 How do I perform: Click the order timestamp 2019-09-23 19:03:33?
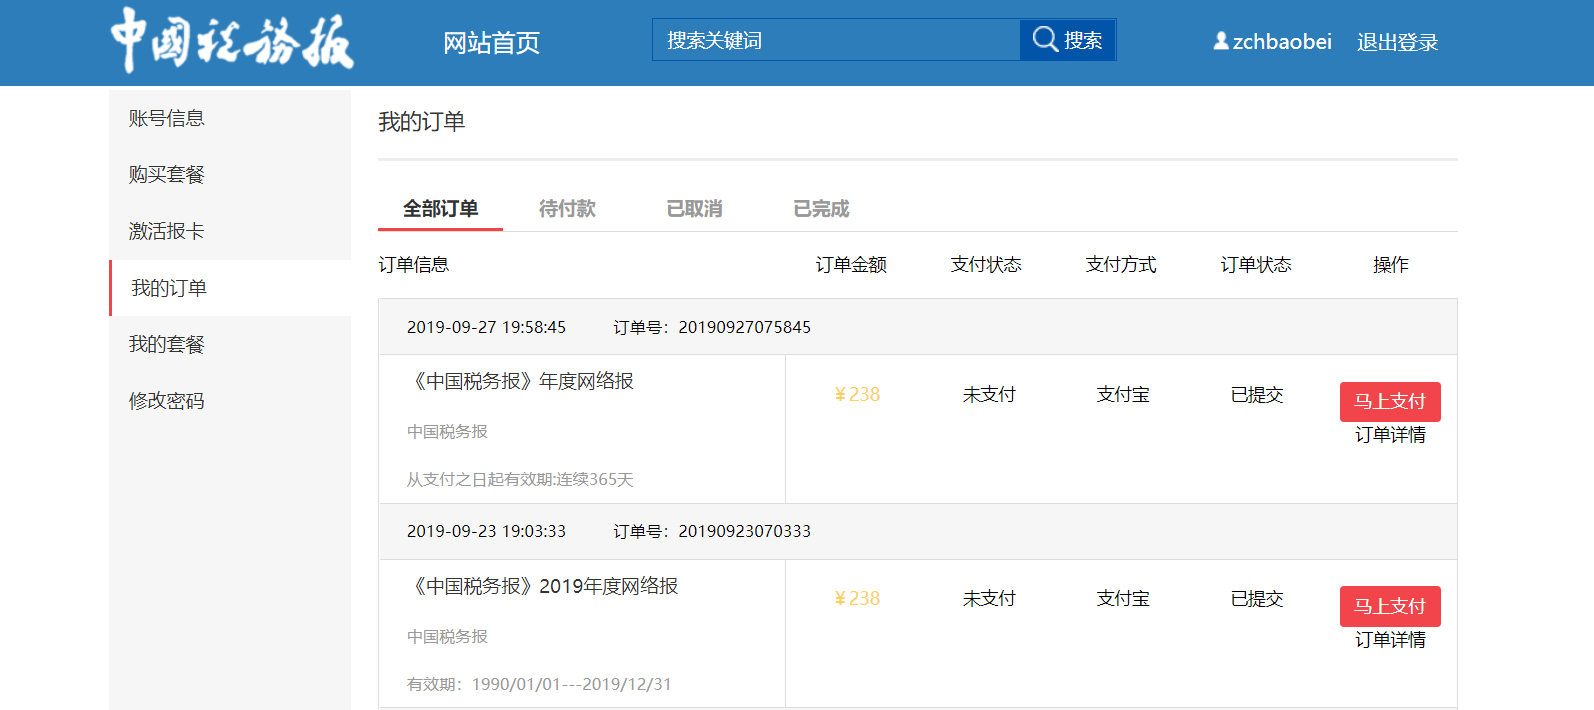tap(486, 531)
